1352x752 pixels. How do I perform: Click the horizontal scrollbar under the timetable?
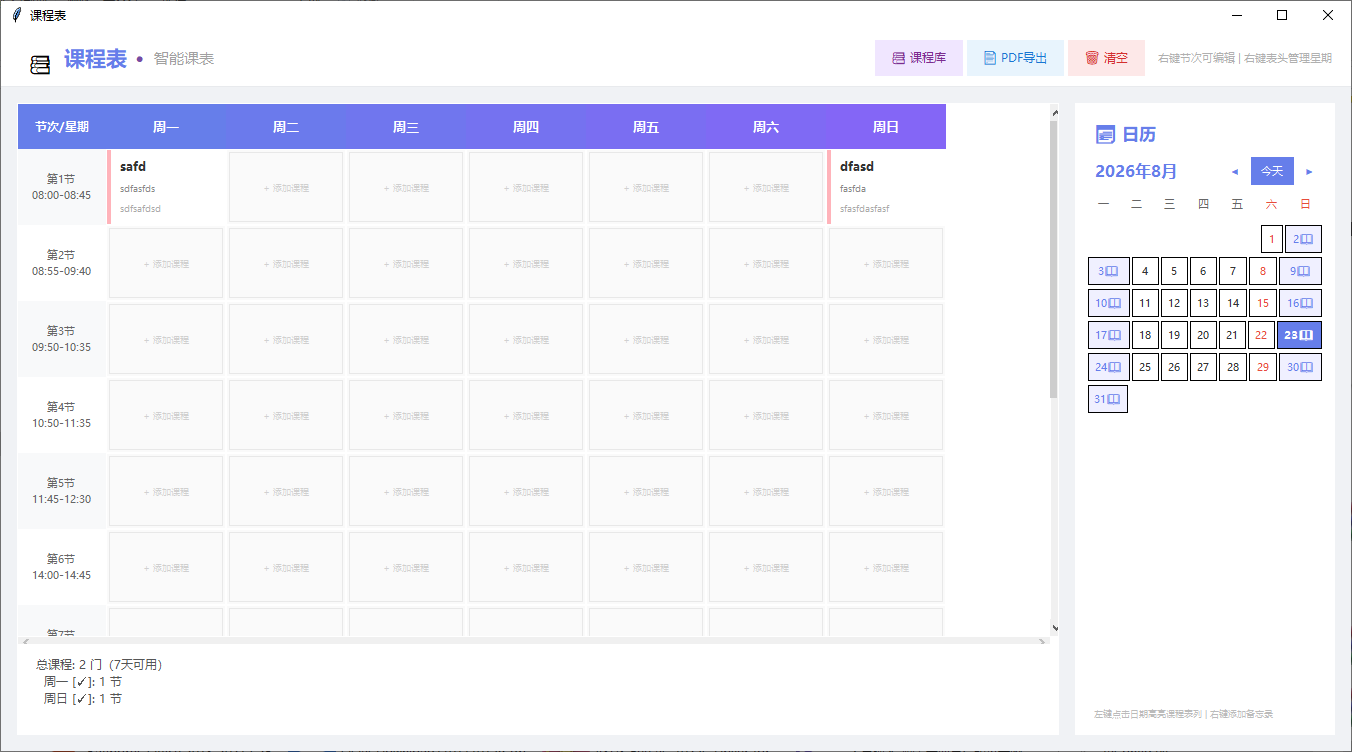(535, 641)
